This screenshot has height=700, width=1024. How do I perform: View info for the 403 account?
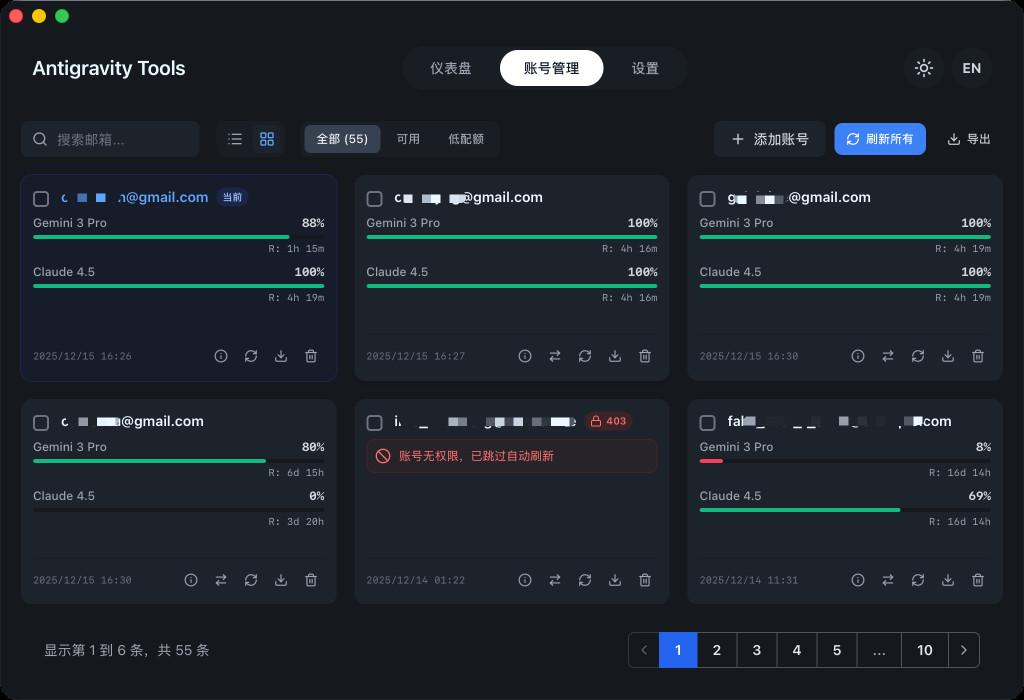(x=525, y=580)
